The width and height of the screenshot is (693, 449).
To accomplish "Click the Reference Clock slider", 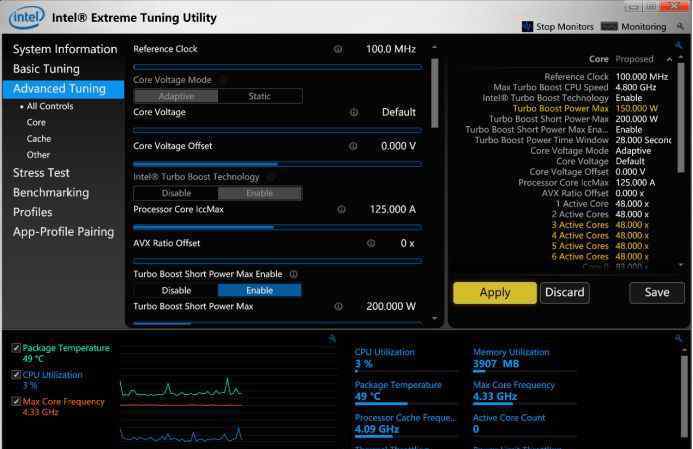I will click(278, 67).
